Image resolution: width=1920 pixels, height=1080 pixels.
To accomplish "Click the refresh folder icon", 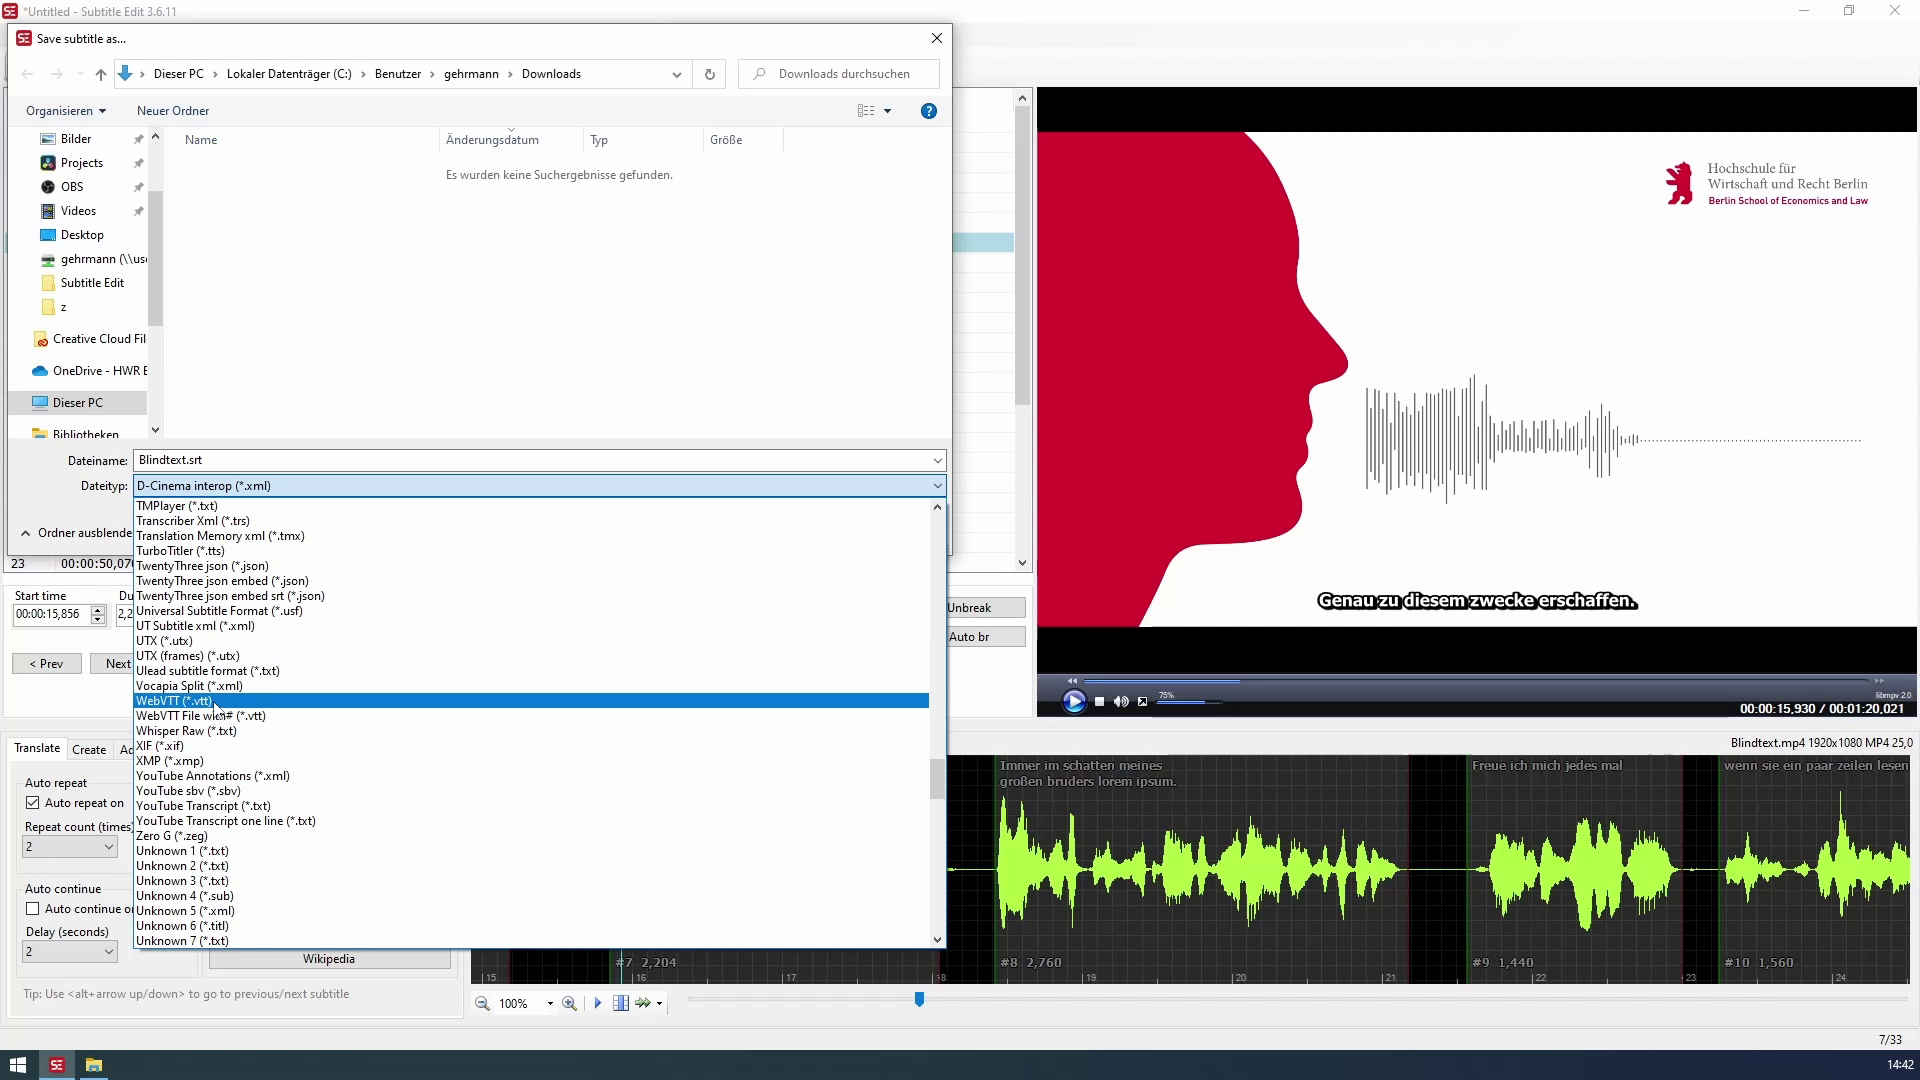I will point(709,74).
